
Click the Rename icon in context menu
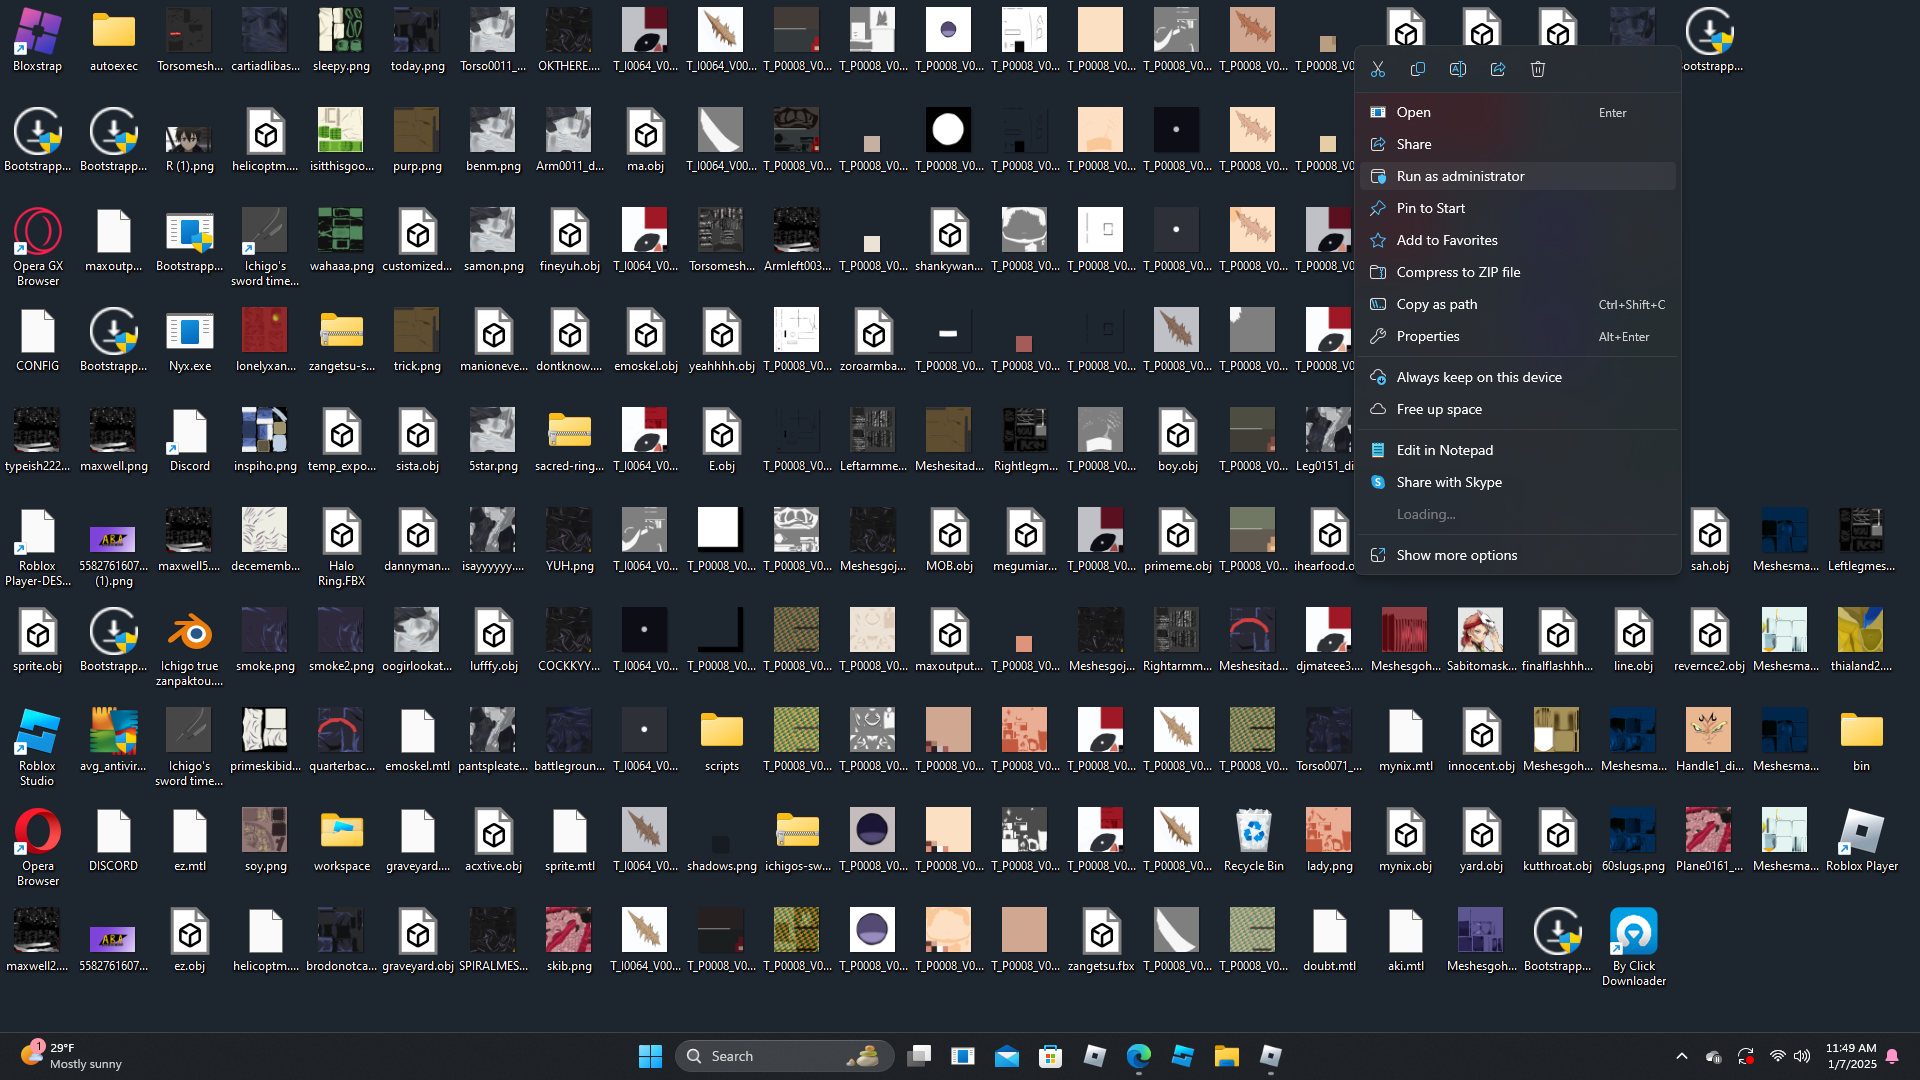click(x=1458, y=69)
